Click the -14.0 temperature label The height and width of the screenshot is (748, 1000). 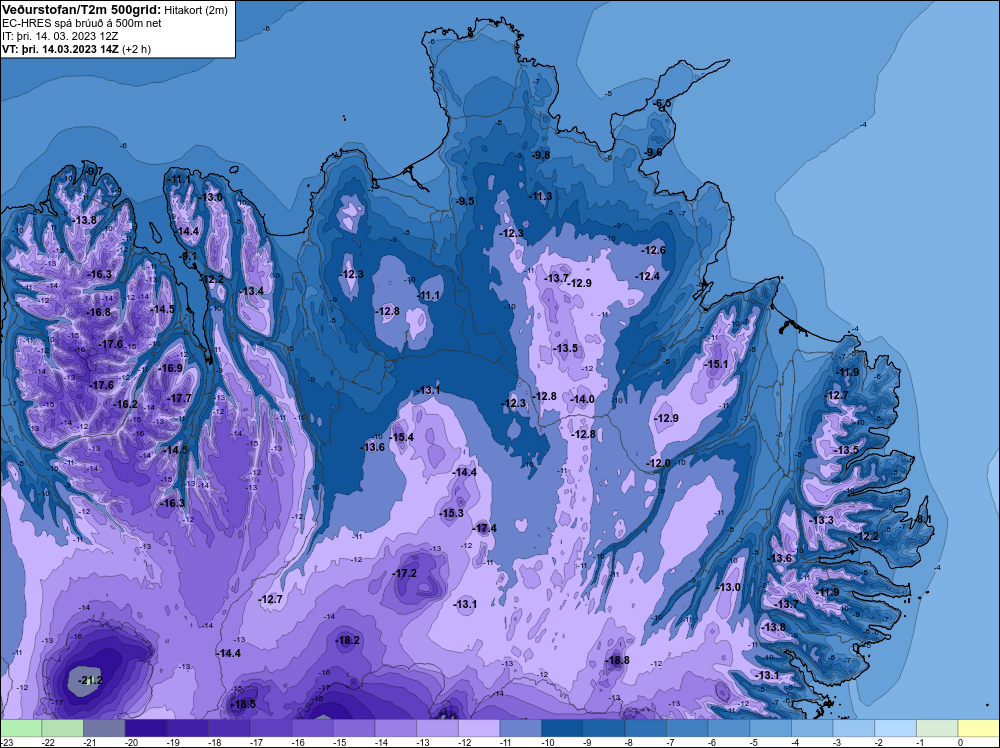pos(582,399)
